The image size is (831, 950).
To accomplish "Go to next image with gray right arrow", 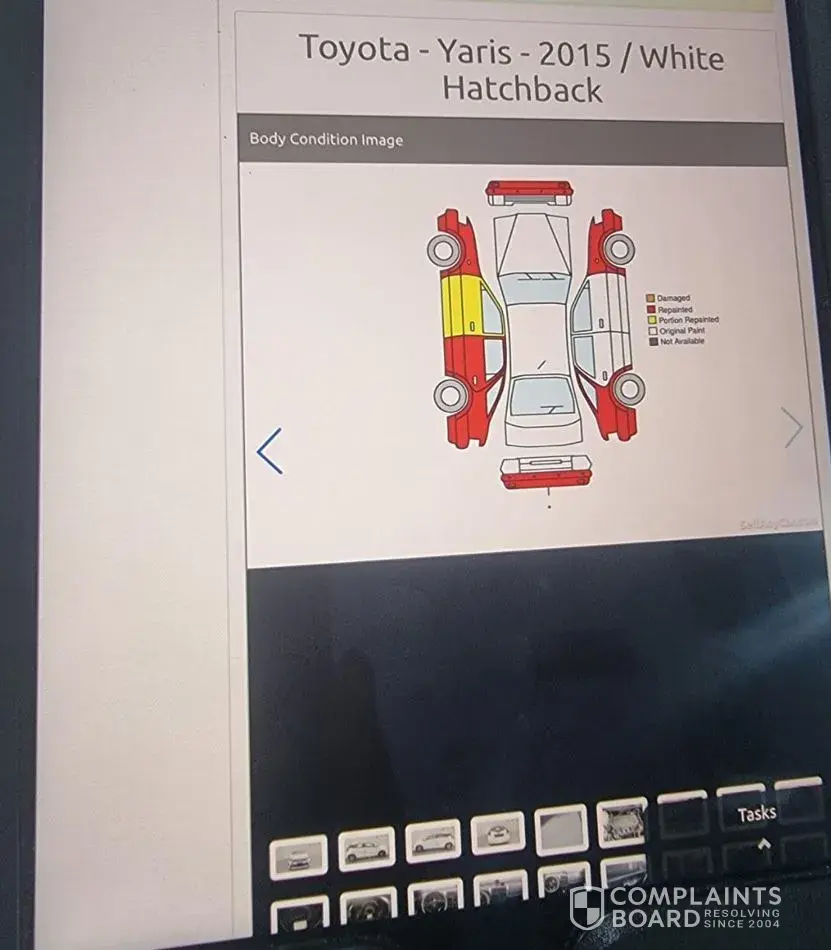I will point(792,427).
